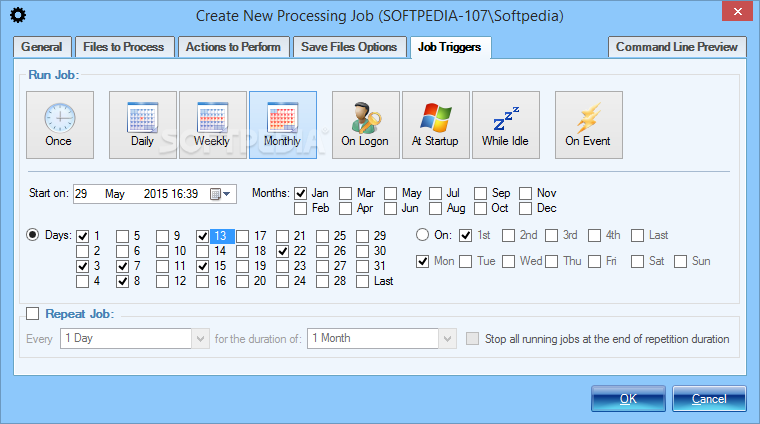Check the 2nd occurrence checkbox
Image resolution: width=760 pixels, height=424 pixels.
tap(508, 236)
